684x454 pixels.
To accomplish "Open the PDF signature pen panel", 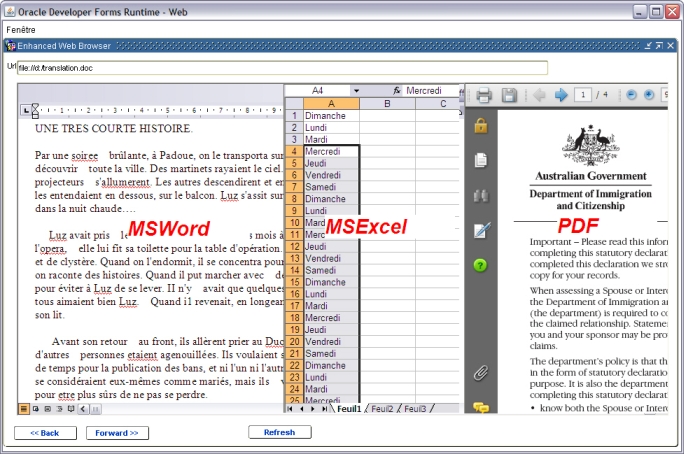I will point(482,230).
